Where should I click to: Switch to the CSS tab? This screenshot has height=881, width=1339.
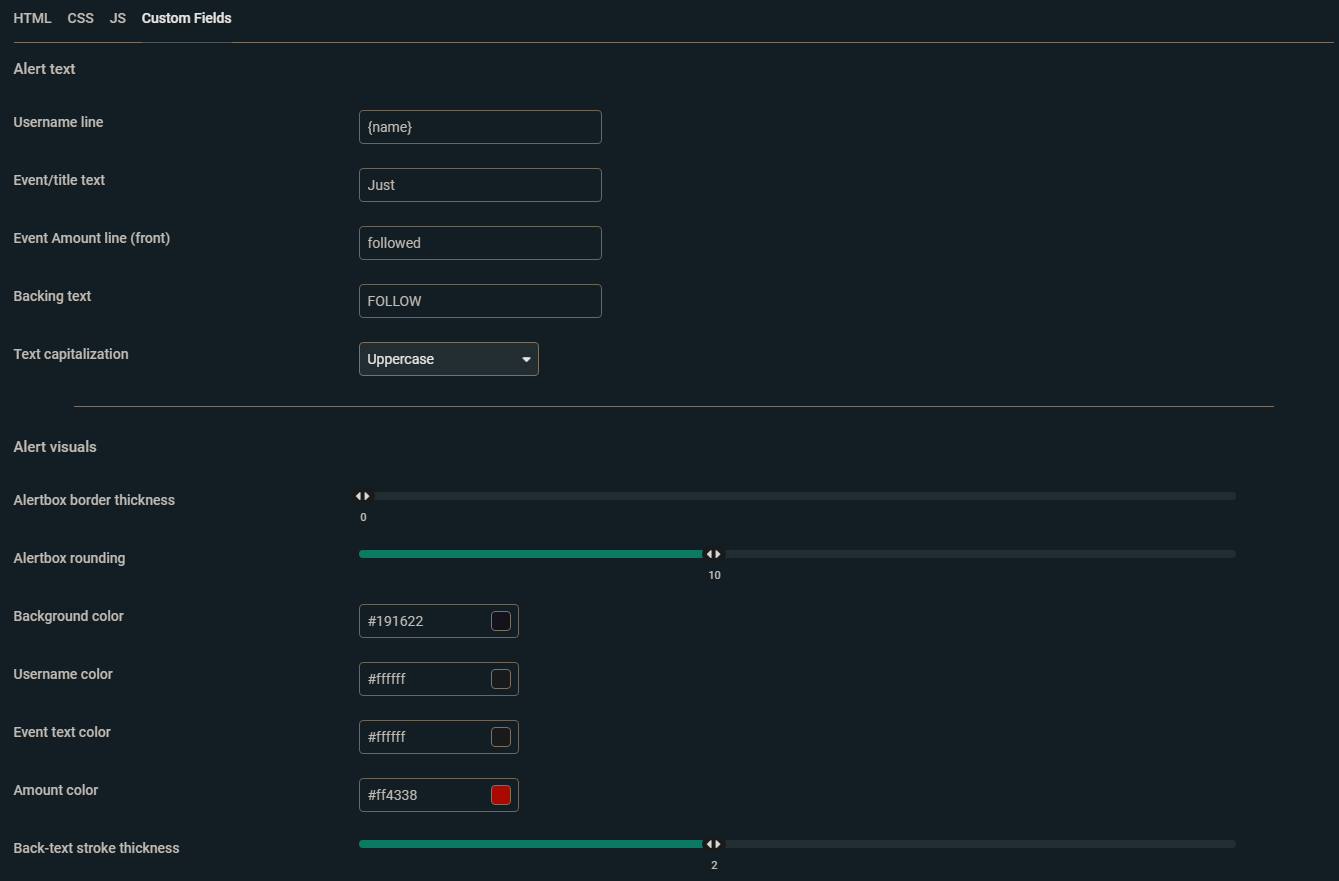tap(81, 18)
